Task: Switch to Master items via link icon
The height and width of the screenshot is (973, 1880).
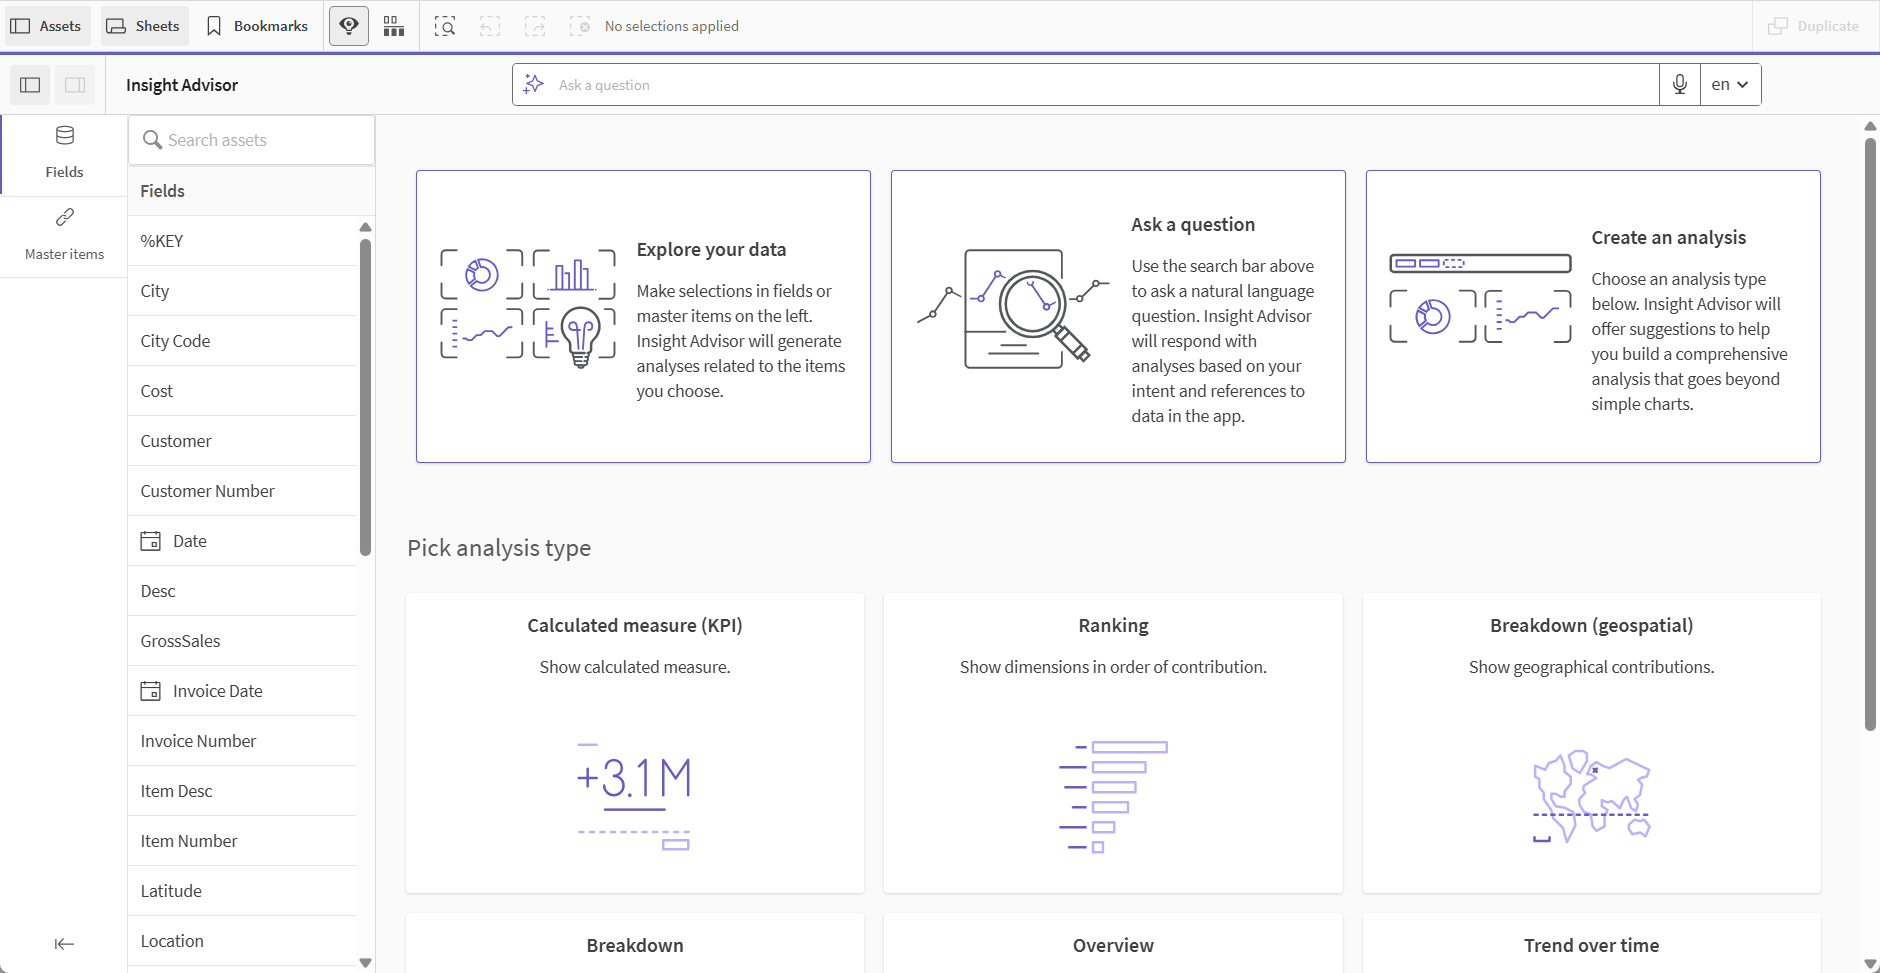Action: tap(63, 217)
